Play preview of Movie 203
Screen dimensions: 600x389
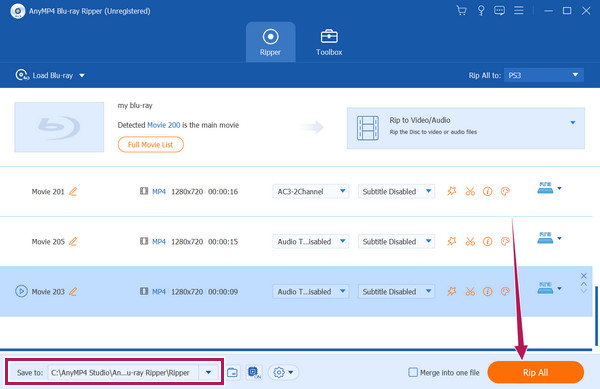(21, 291)
